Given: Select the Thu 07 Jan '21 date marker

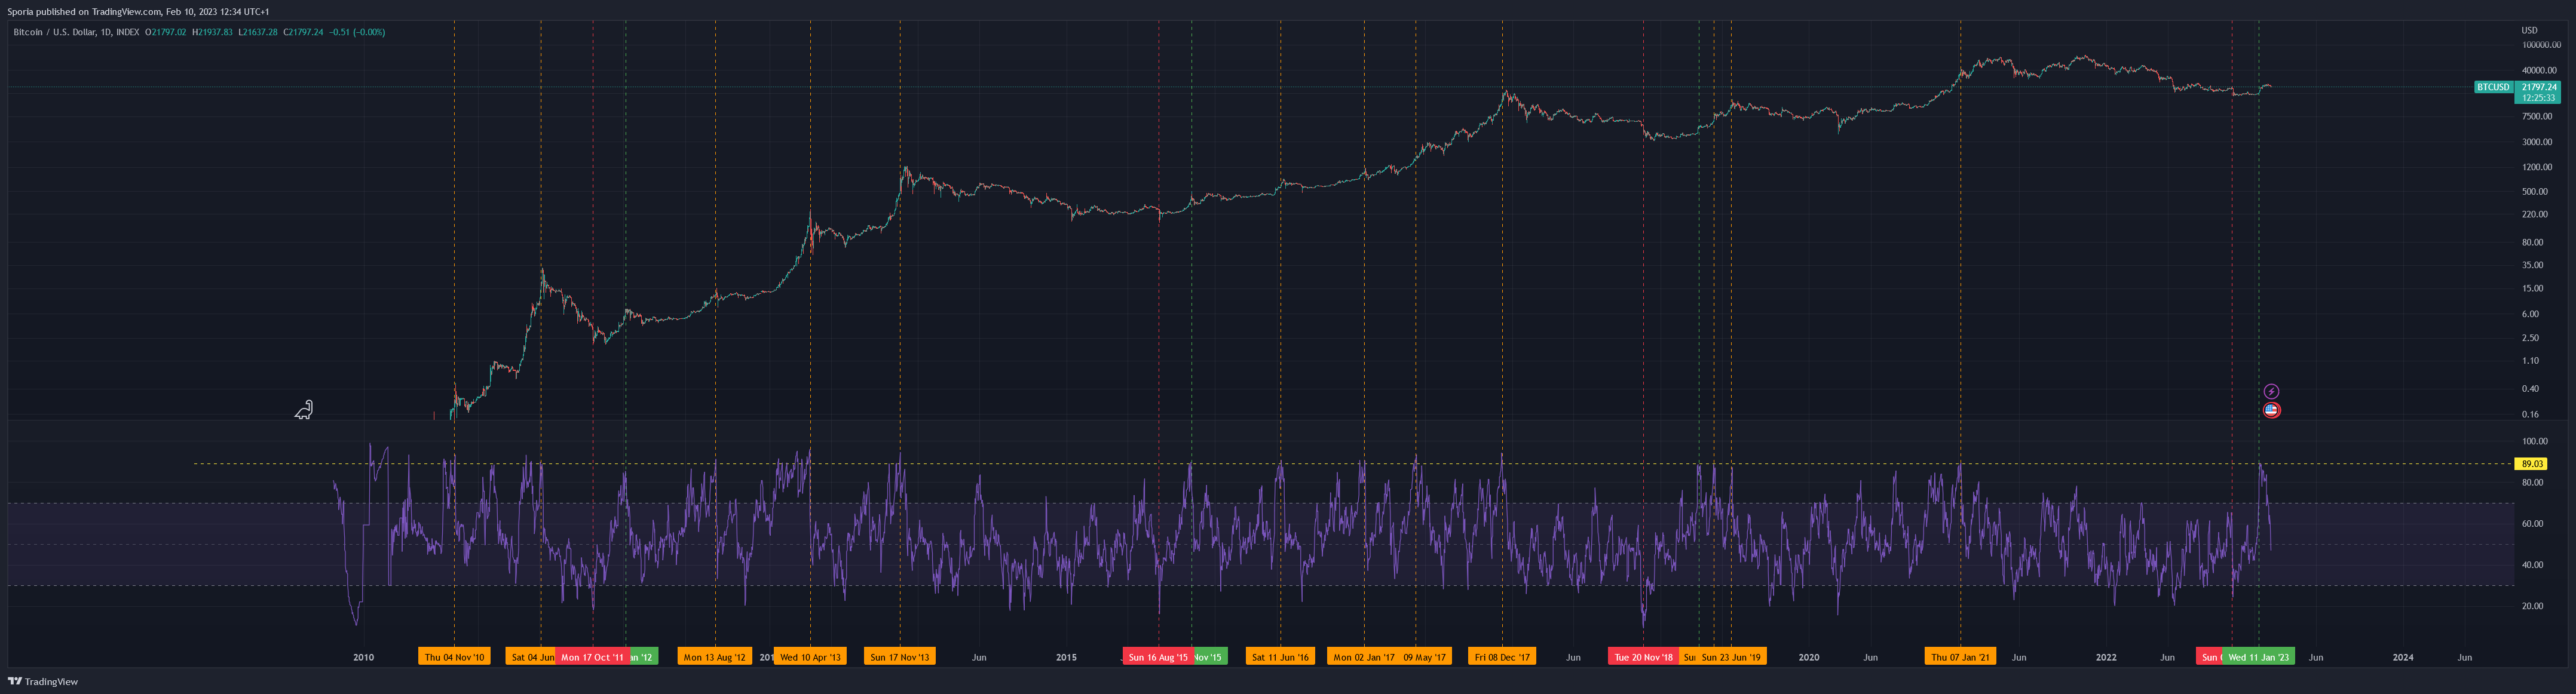Looking at the screenshot, I should coord(1960,657).
